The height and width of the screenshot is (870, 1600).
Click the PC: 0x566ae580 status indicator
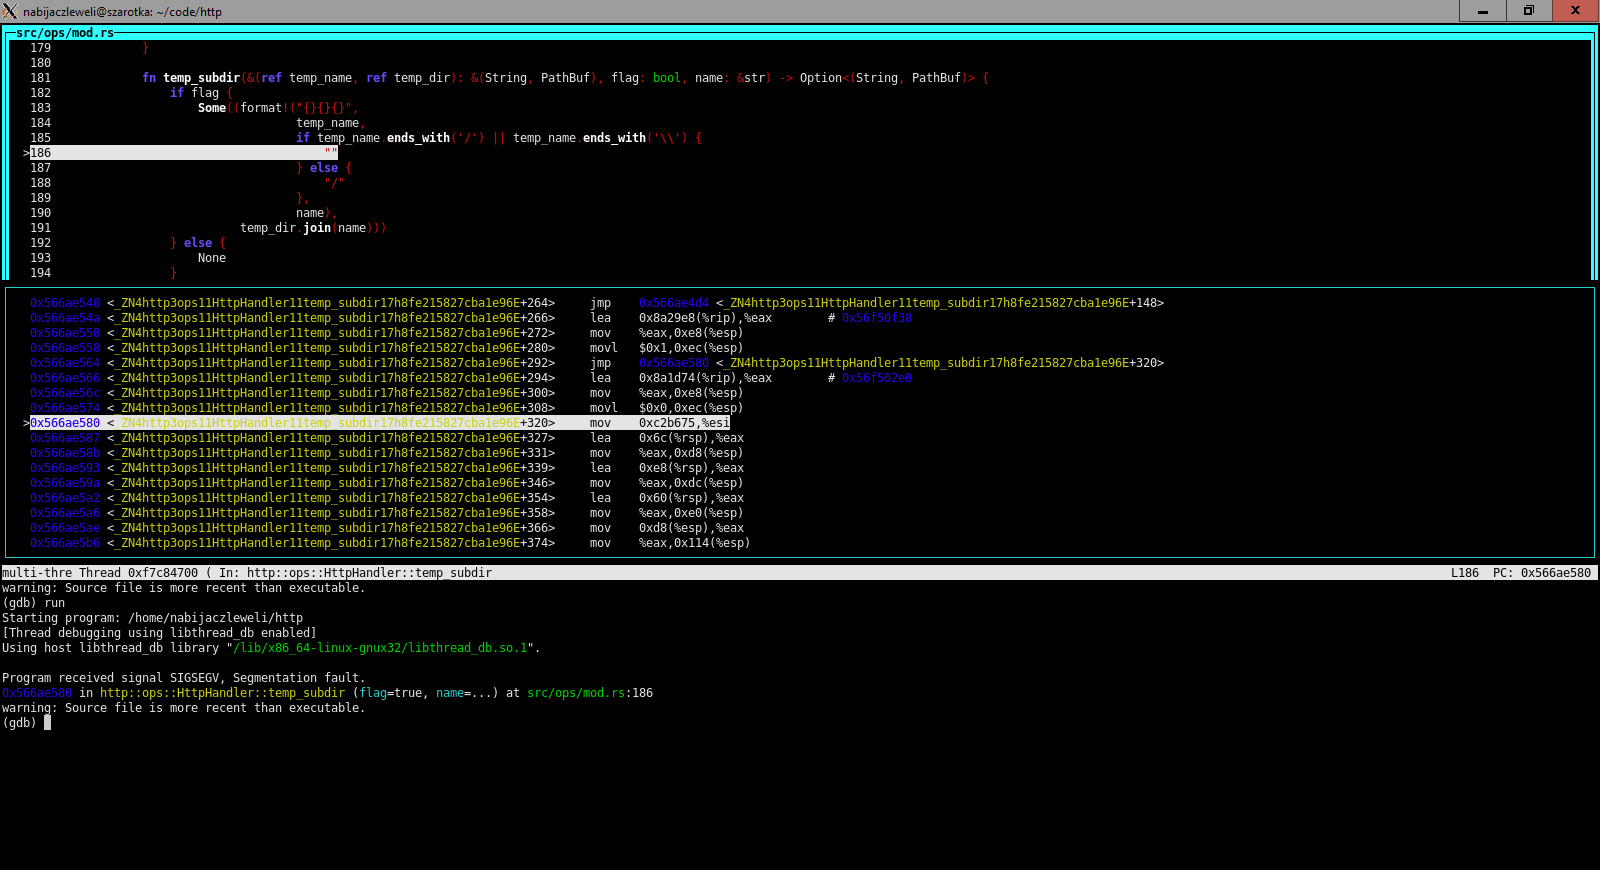(x=1541, y=573)
